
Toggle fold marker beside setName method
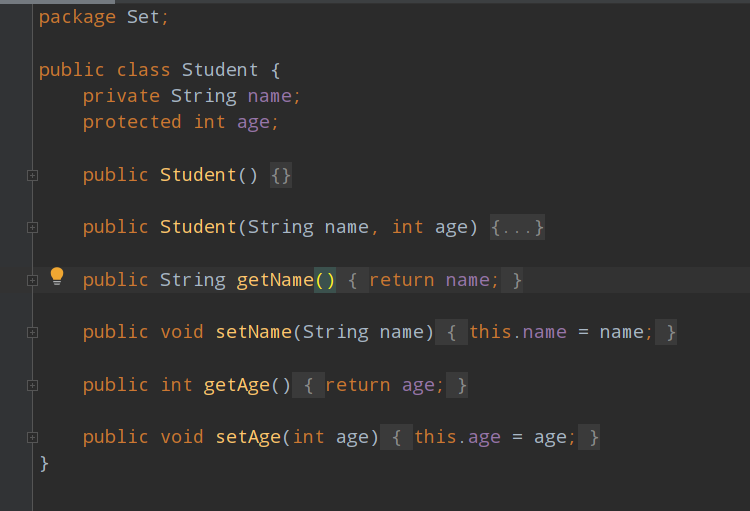[32, 332]
